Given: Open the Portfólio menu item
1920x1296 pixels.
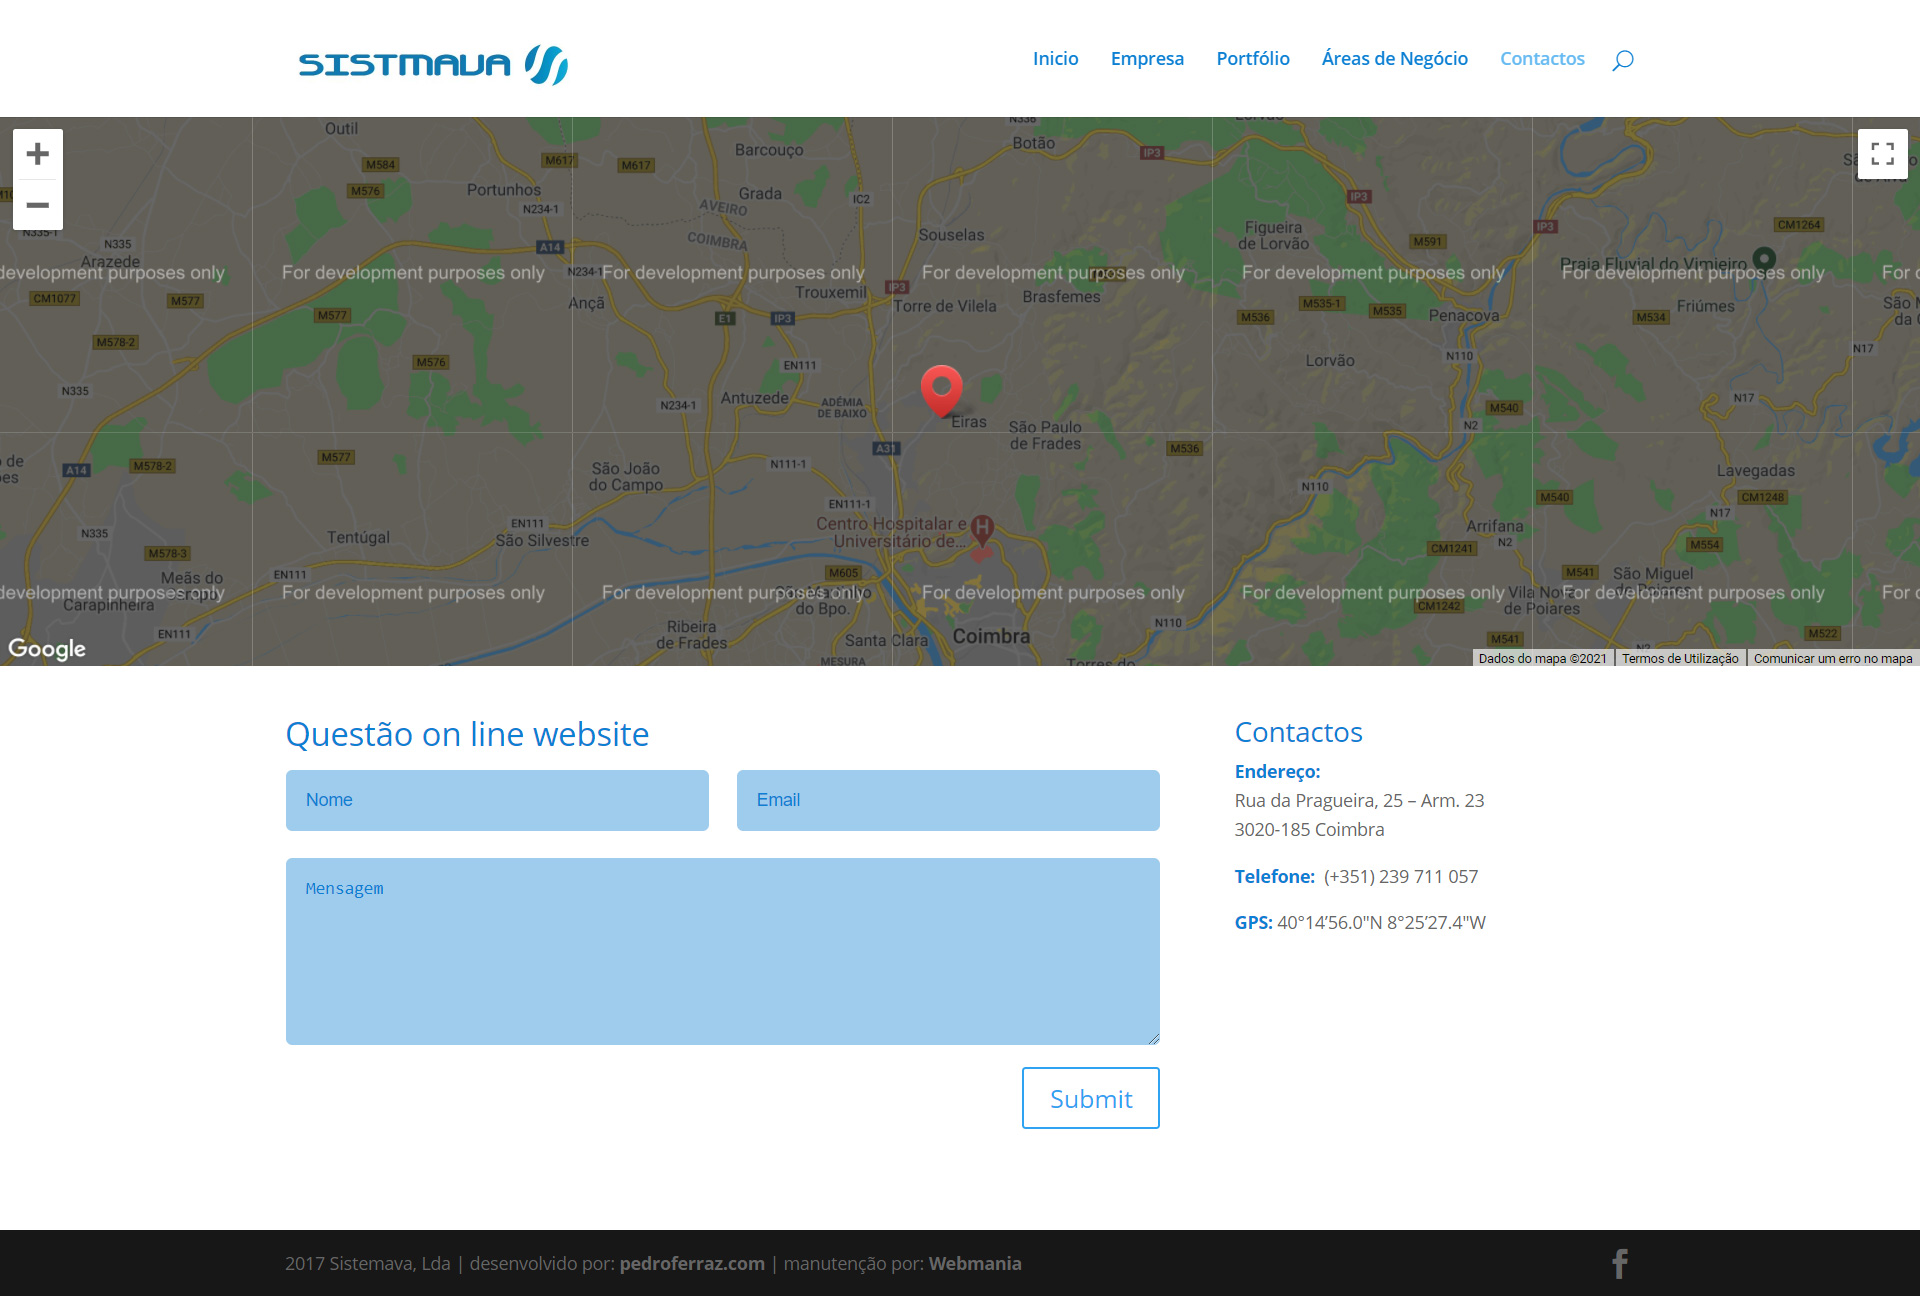Looking at the screenshot, I should coord(1252,59).
